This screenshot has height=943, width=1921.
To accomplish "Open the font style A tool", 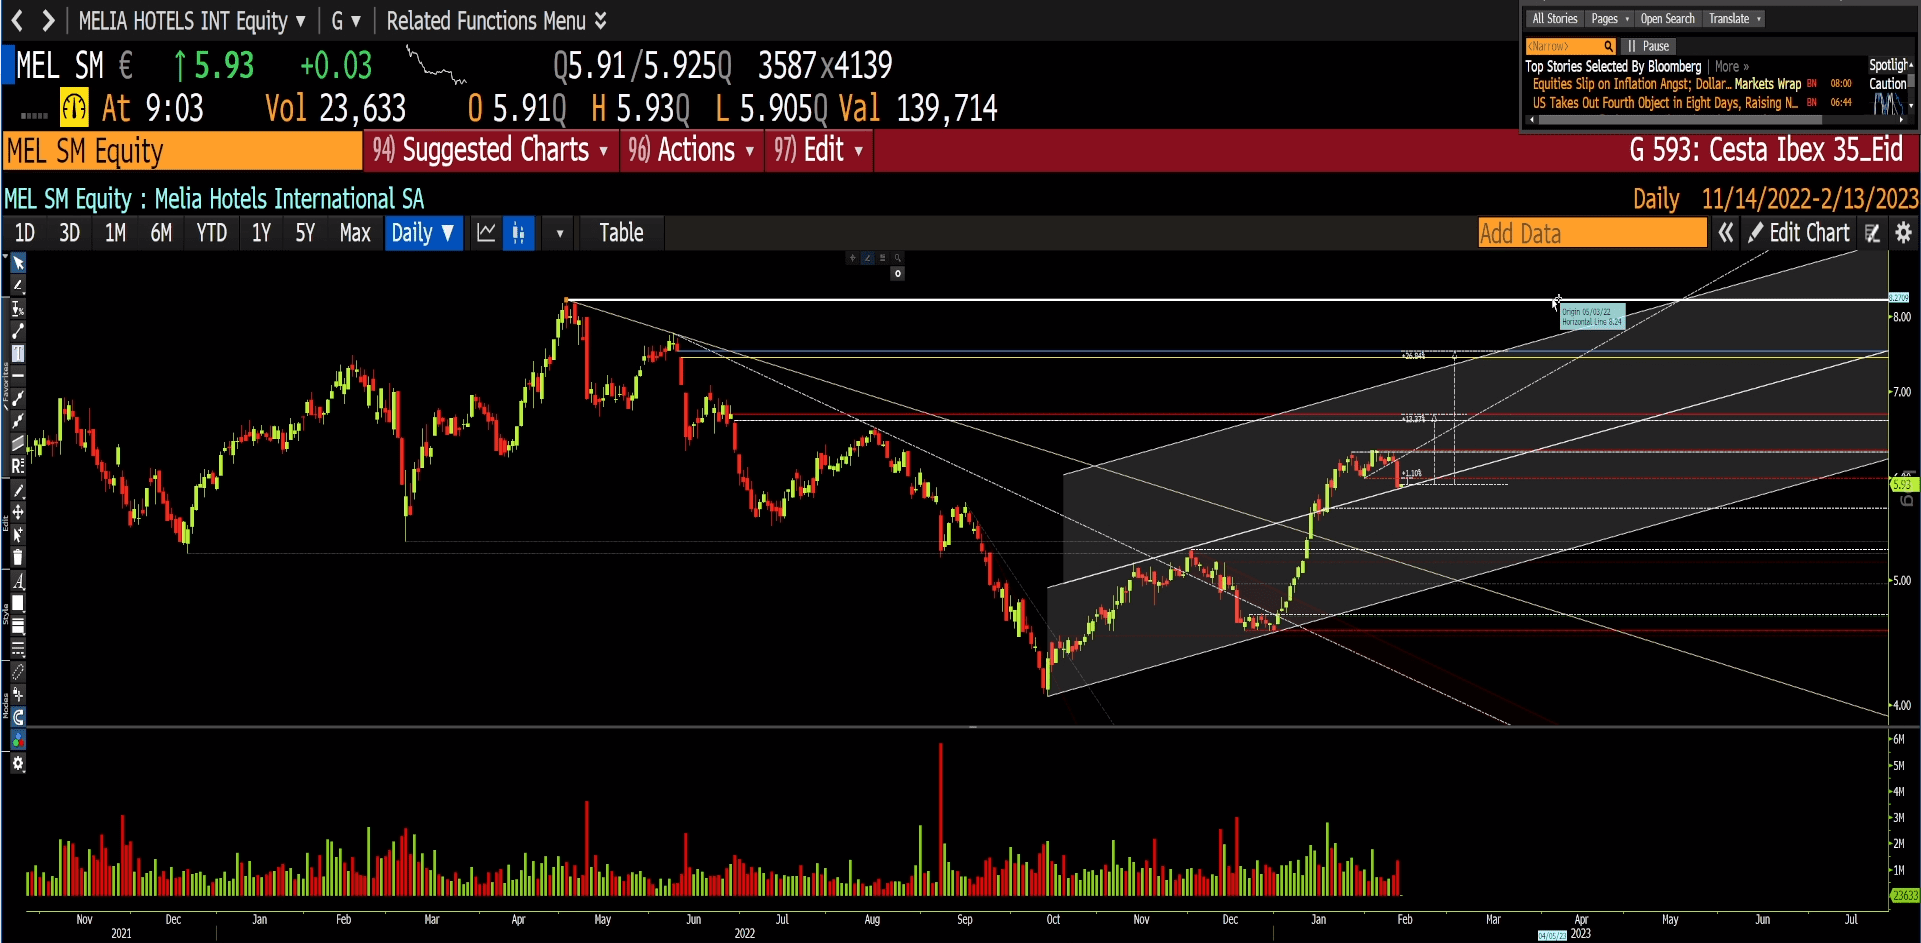I will (x=18, y=581).
